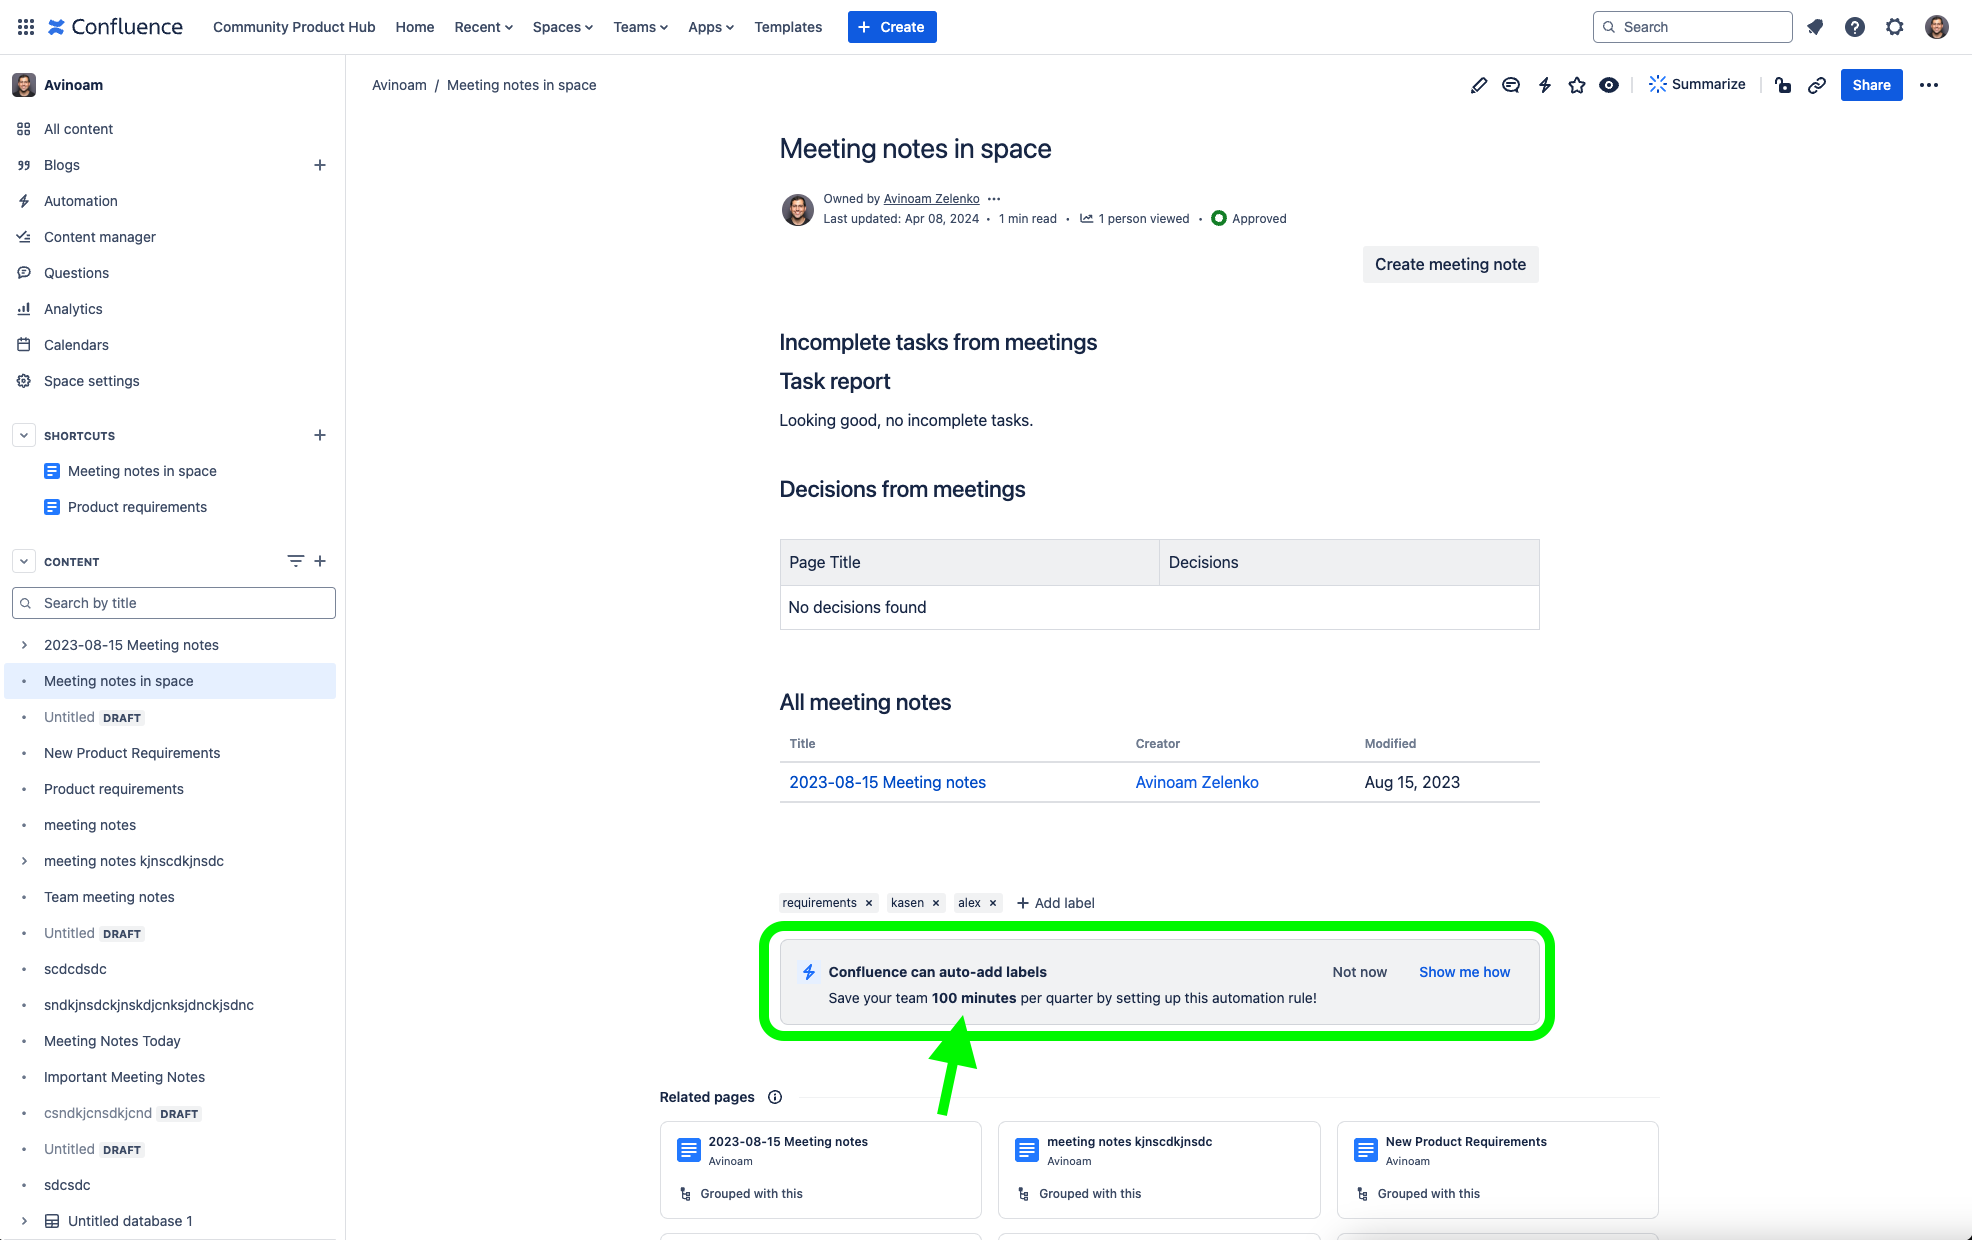Toggle the watch eye icon

(x=1609, y=85)
